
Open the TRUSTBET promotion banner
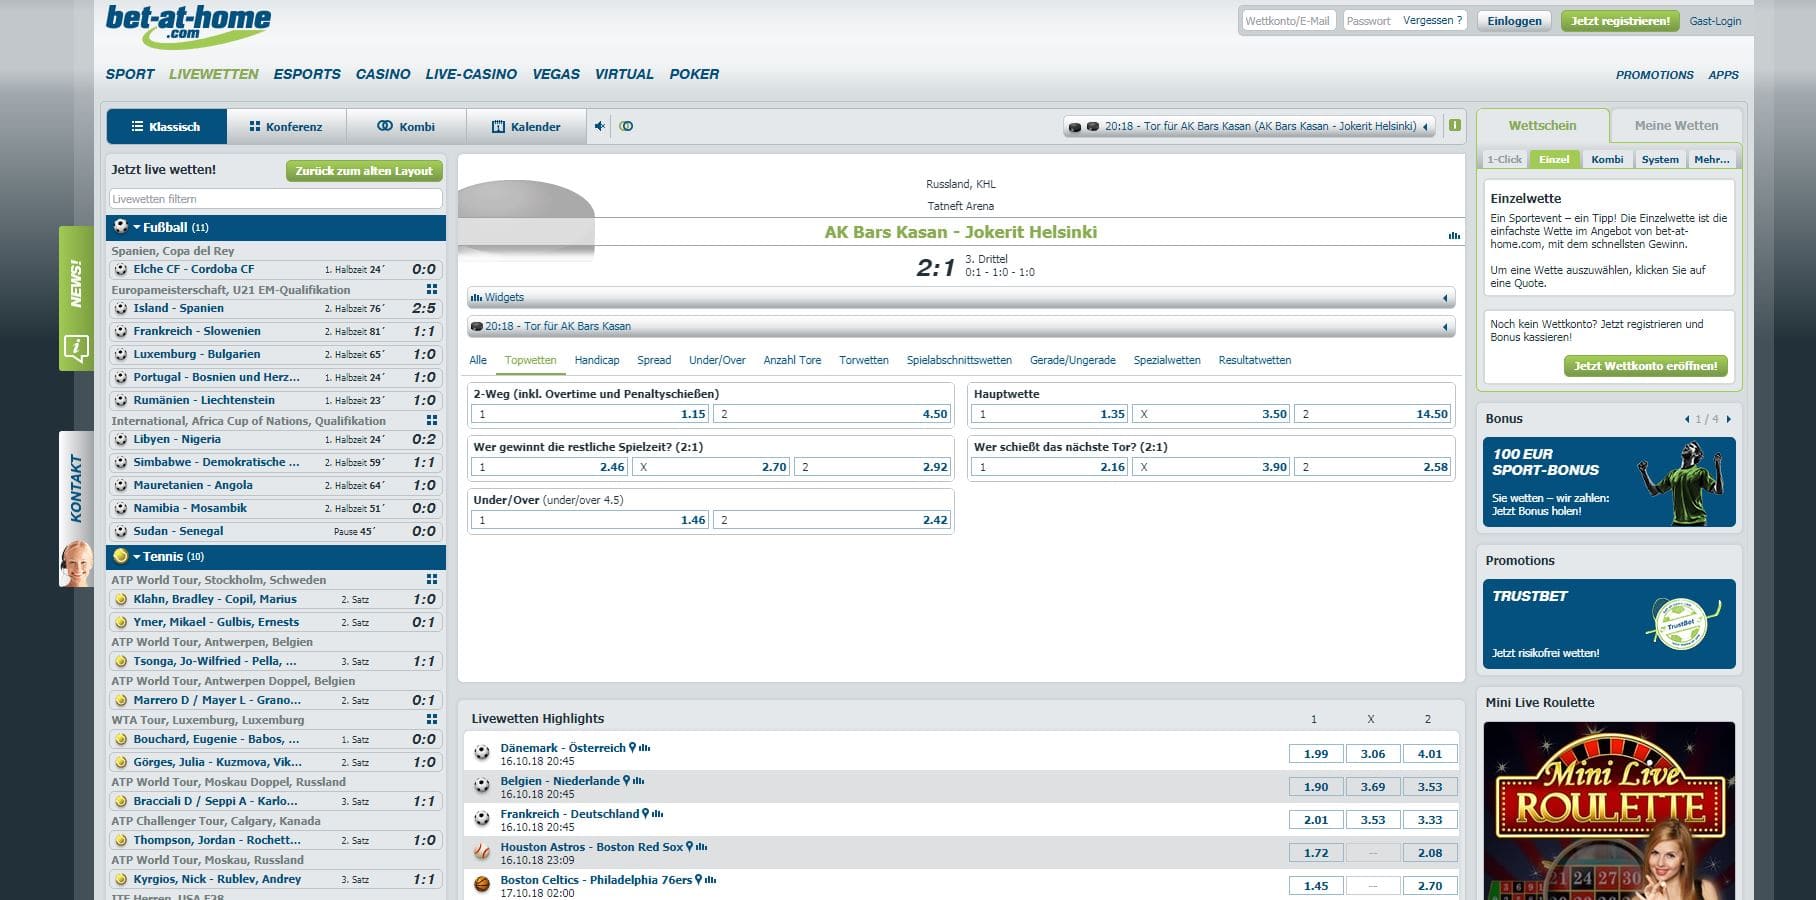(1609, 624)
